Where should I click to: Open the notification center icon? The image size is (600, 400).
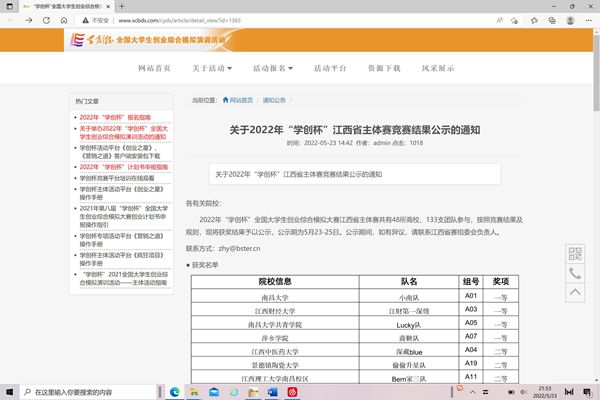pyautogui.click(x=587, y=392)
